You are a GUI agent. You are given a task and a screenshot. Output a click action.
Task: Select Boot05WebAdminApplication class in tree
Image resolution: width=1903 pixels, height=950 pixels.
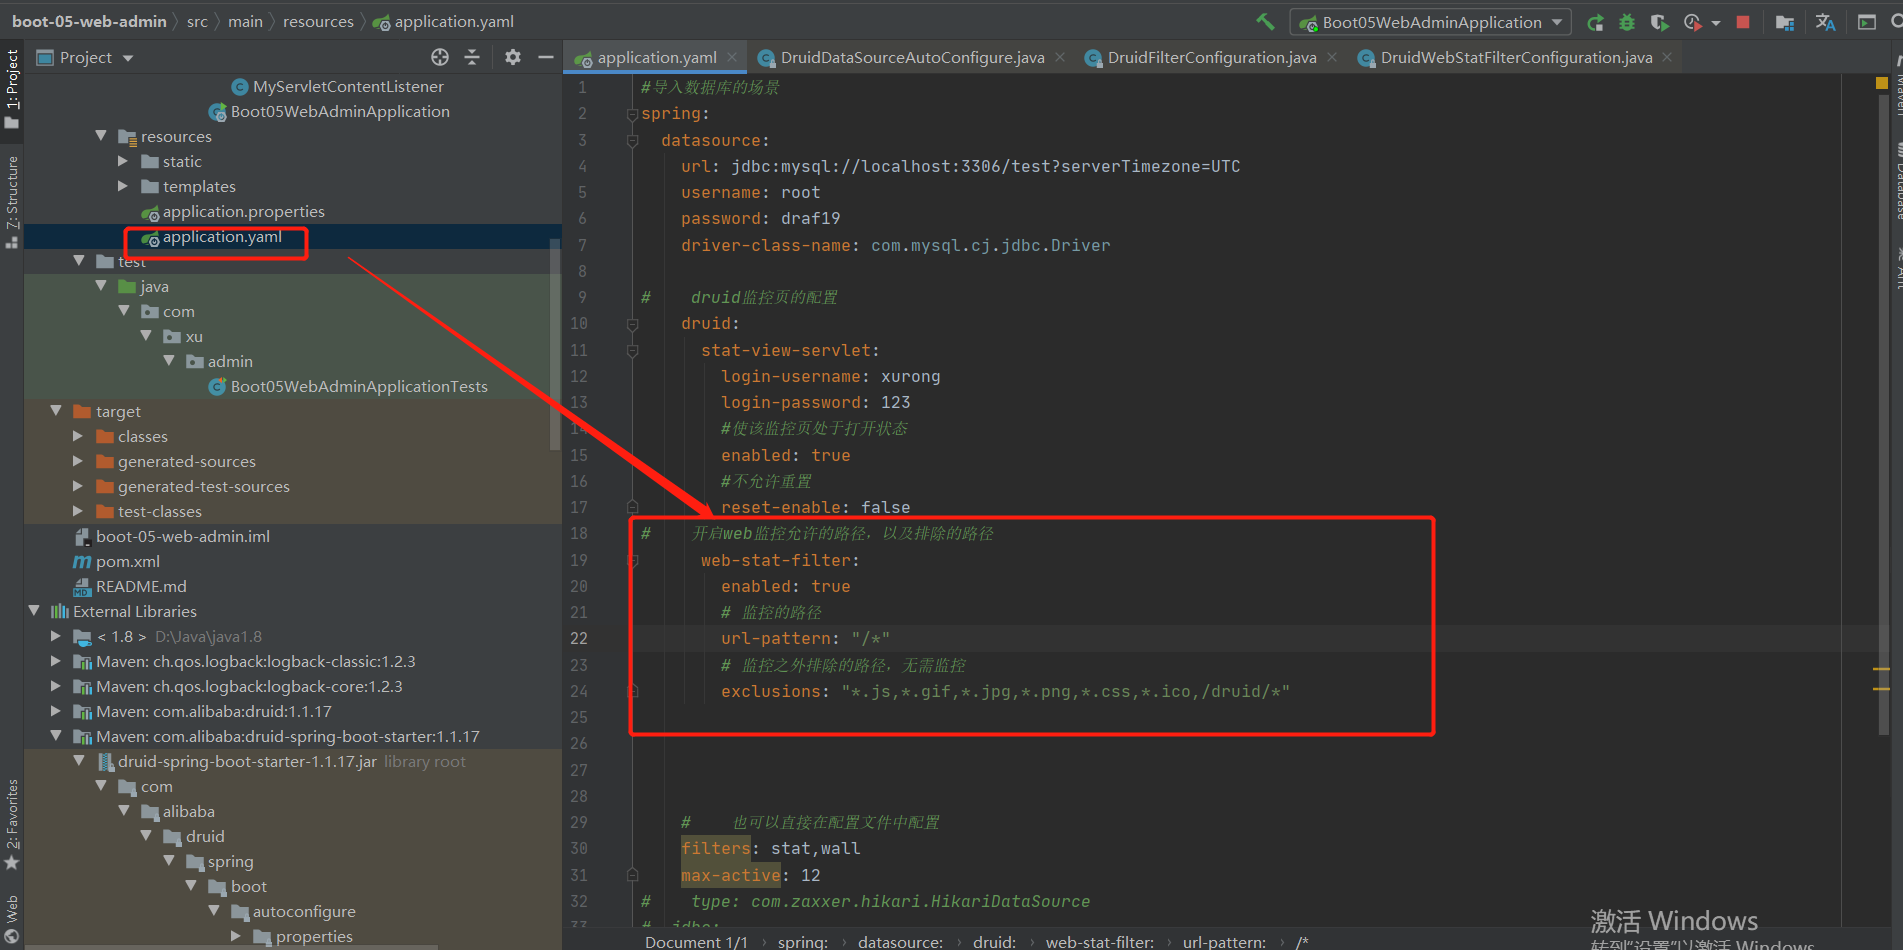point(339,112)
